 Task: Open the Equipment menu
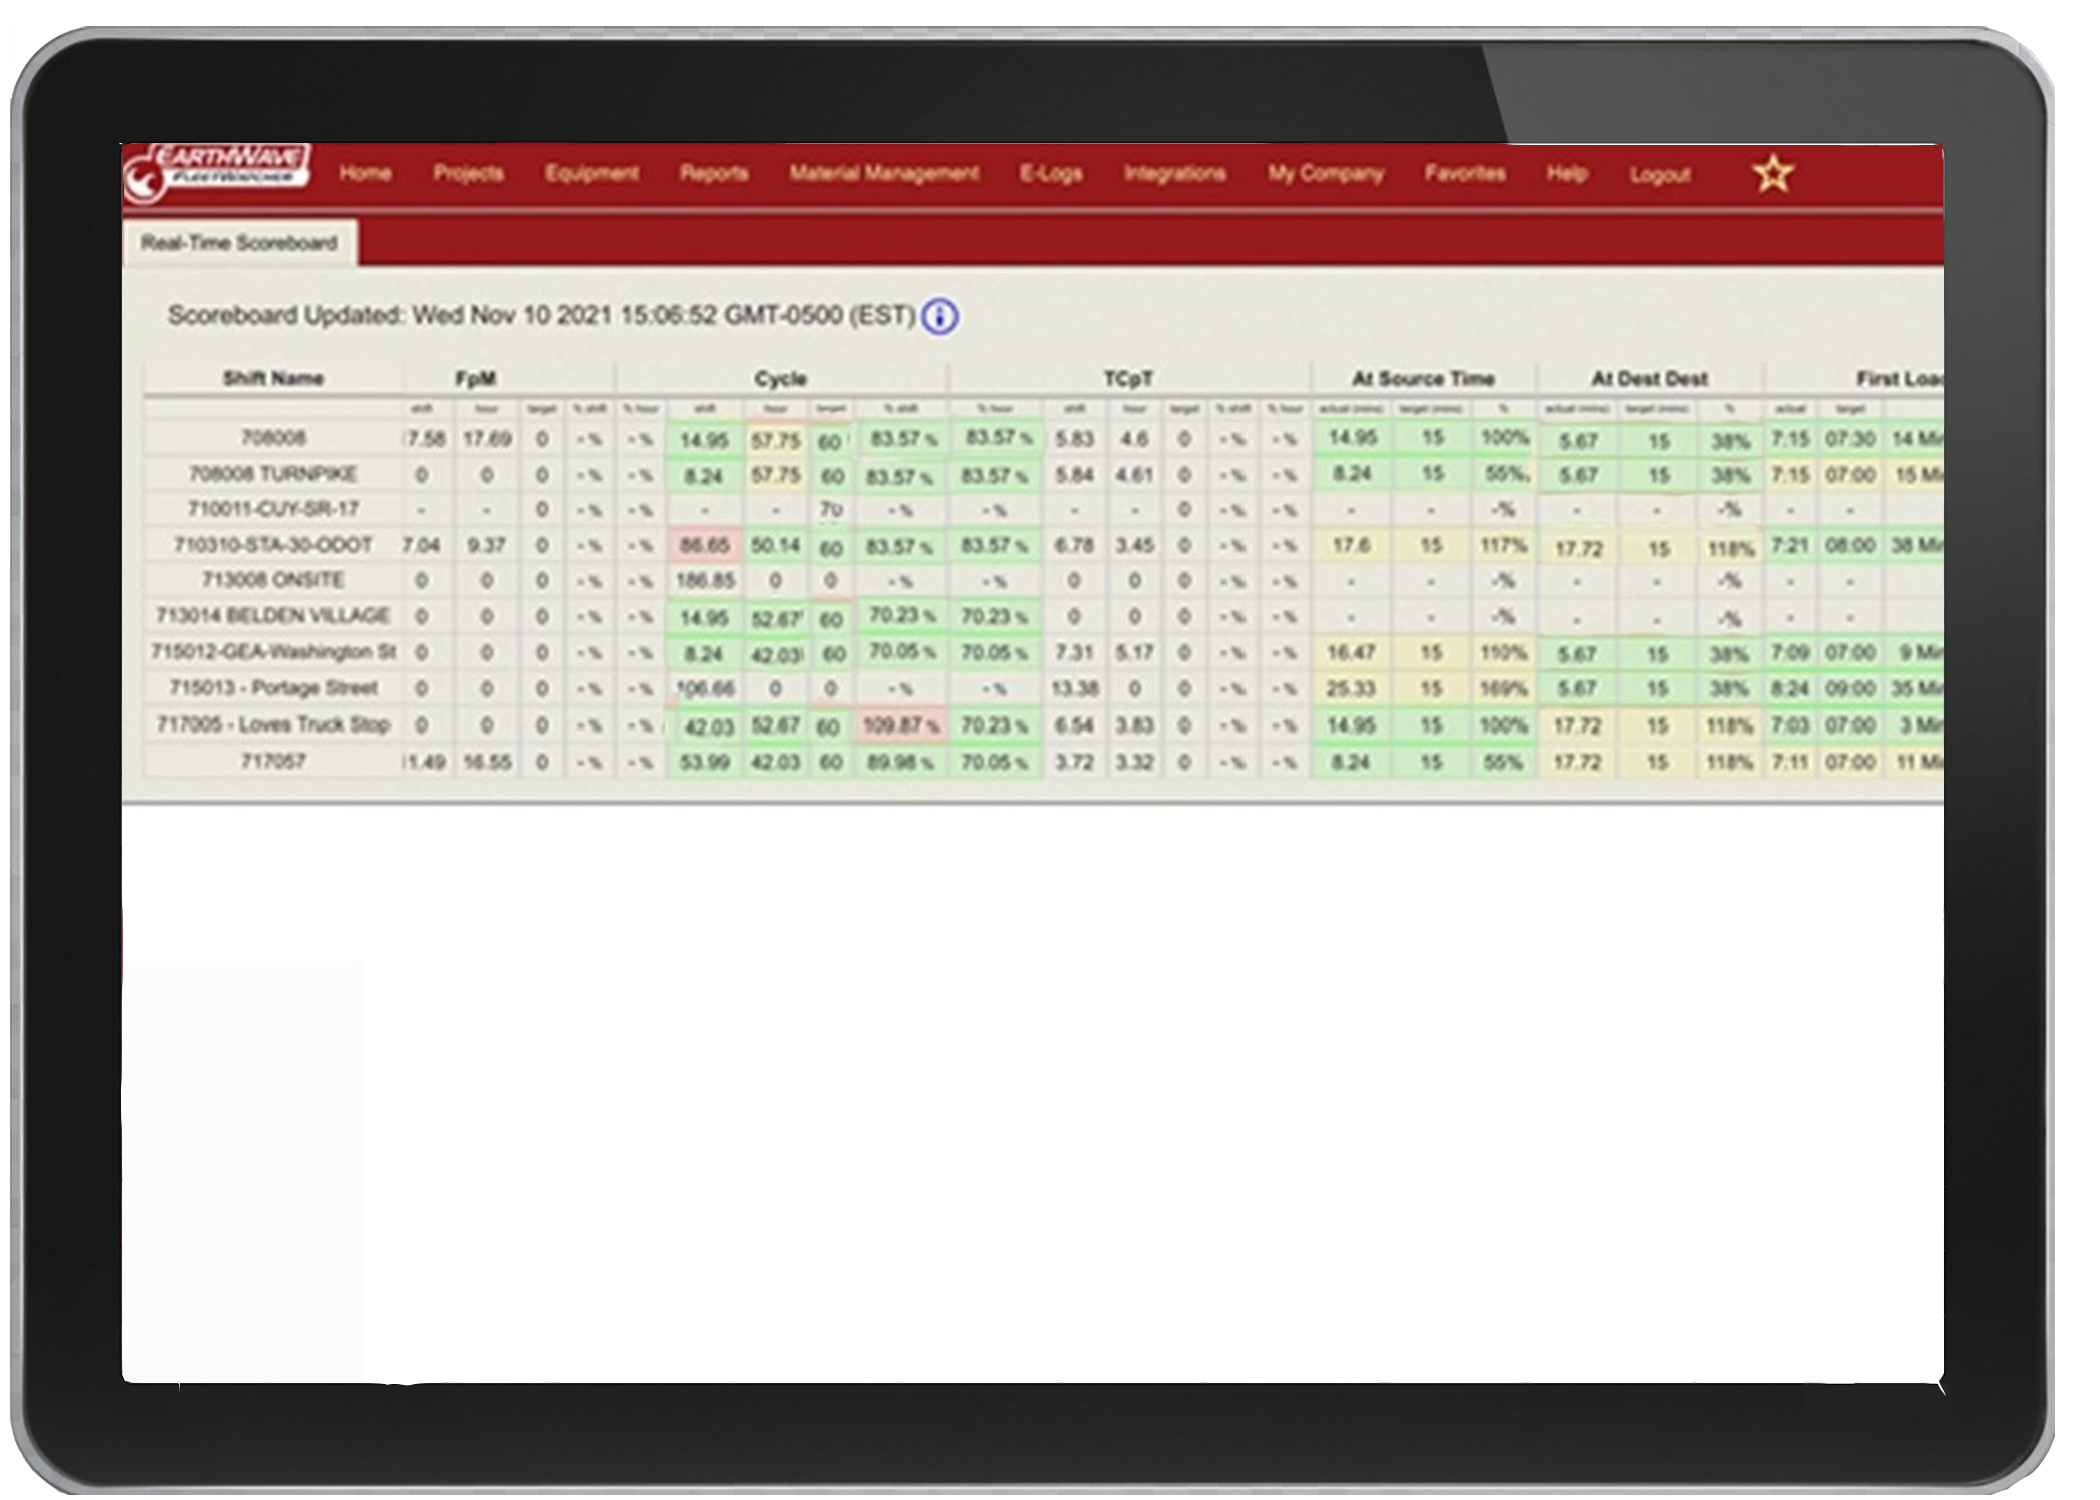pyautogui.click(x=592, y=172)
